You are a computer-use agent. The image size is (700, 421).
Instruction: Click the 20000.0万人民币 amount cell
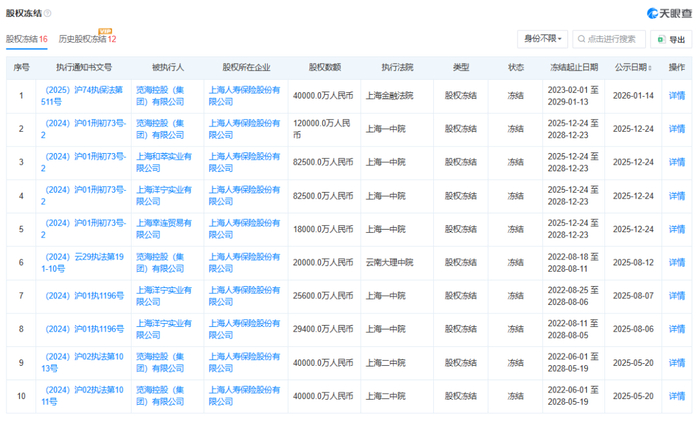[x=323, y=263]
